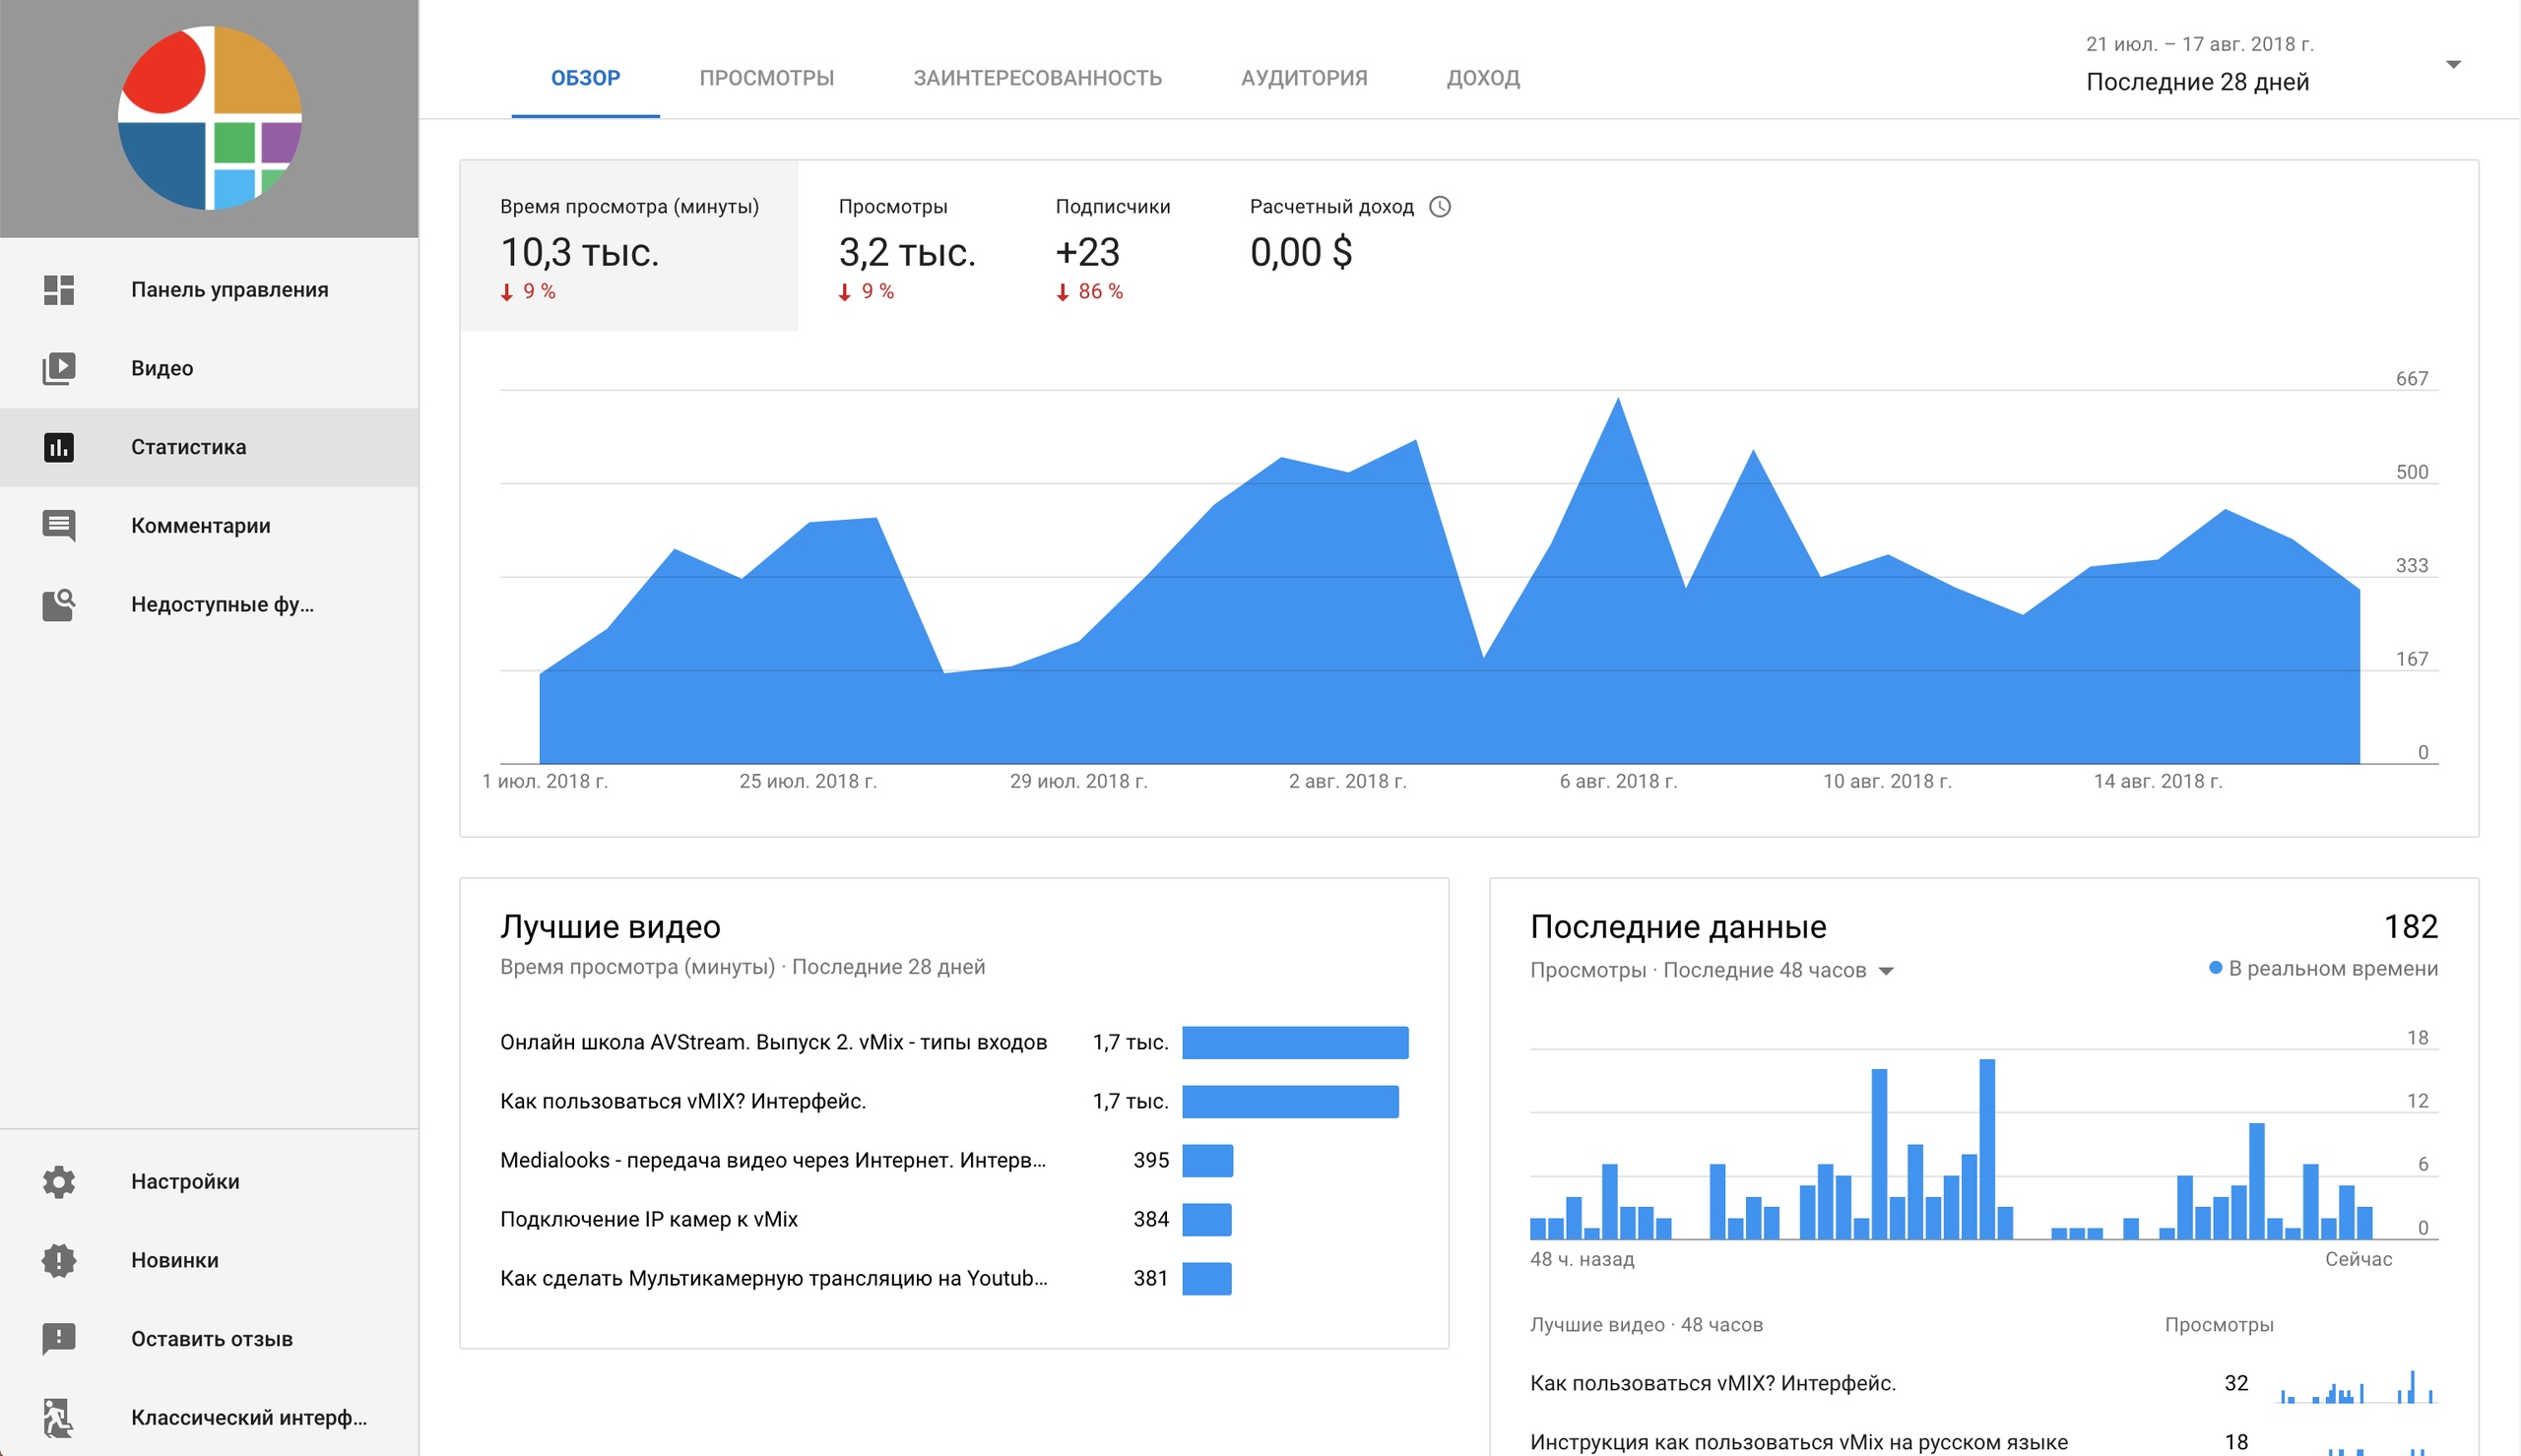This screenshot has width=2521, height=1456.
Task: Click the Последние данные heading
Action: (x=1679, y=927)
